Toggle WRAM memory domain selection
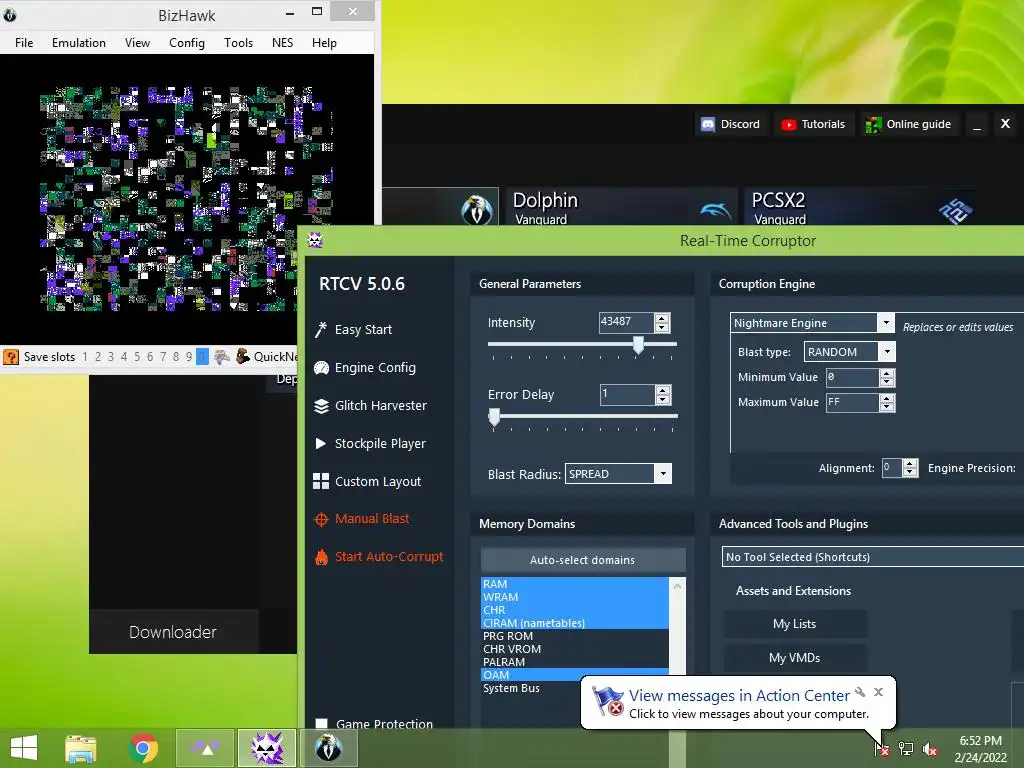1024x768 pixels. click(575, 597)
